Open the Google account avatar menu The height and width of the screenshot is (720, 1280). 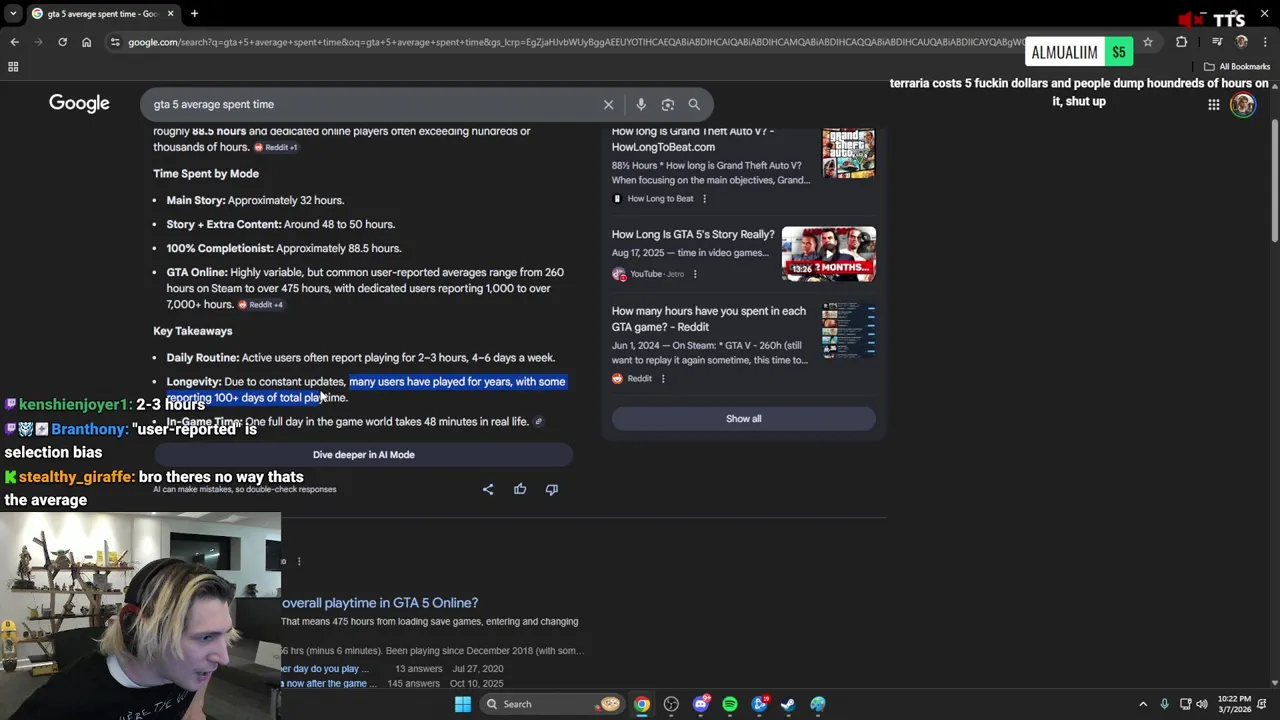pyautogui.click(x=1243, y=104)
